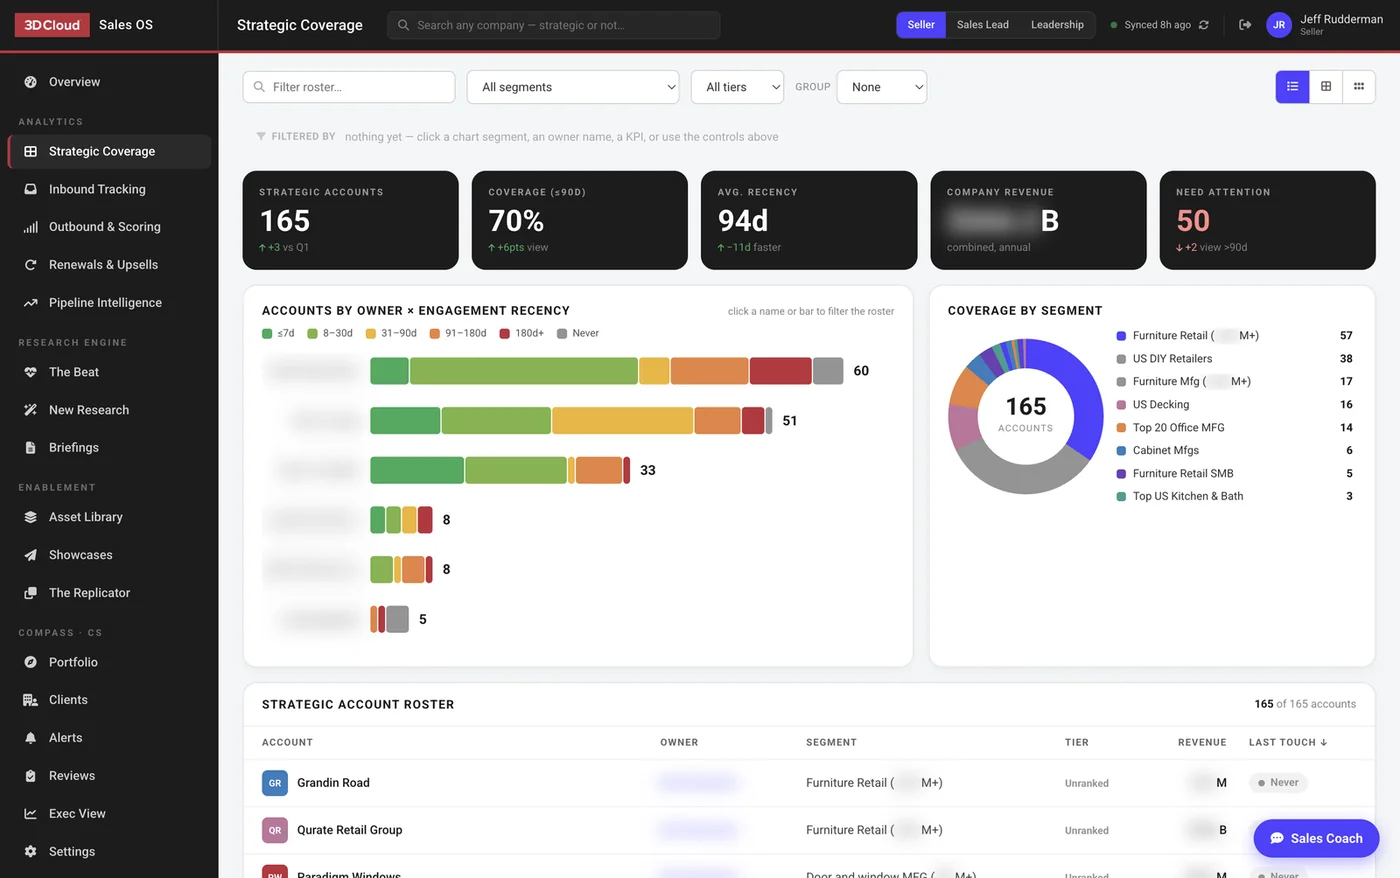Switch role to Sales Lead

[x=983, y=25]
